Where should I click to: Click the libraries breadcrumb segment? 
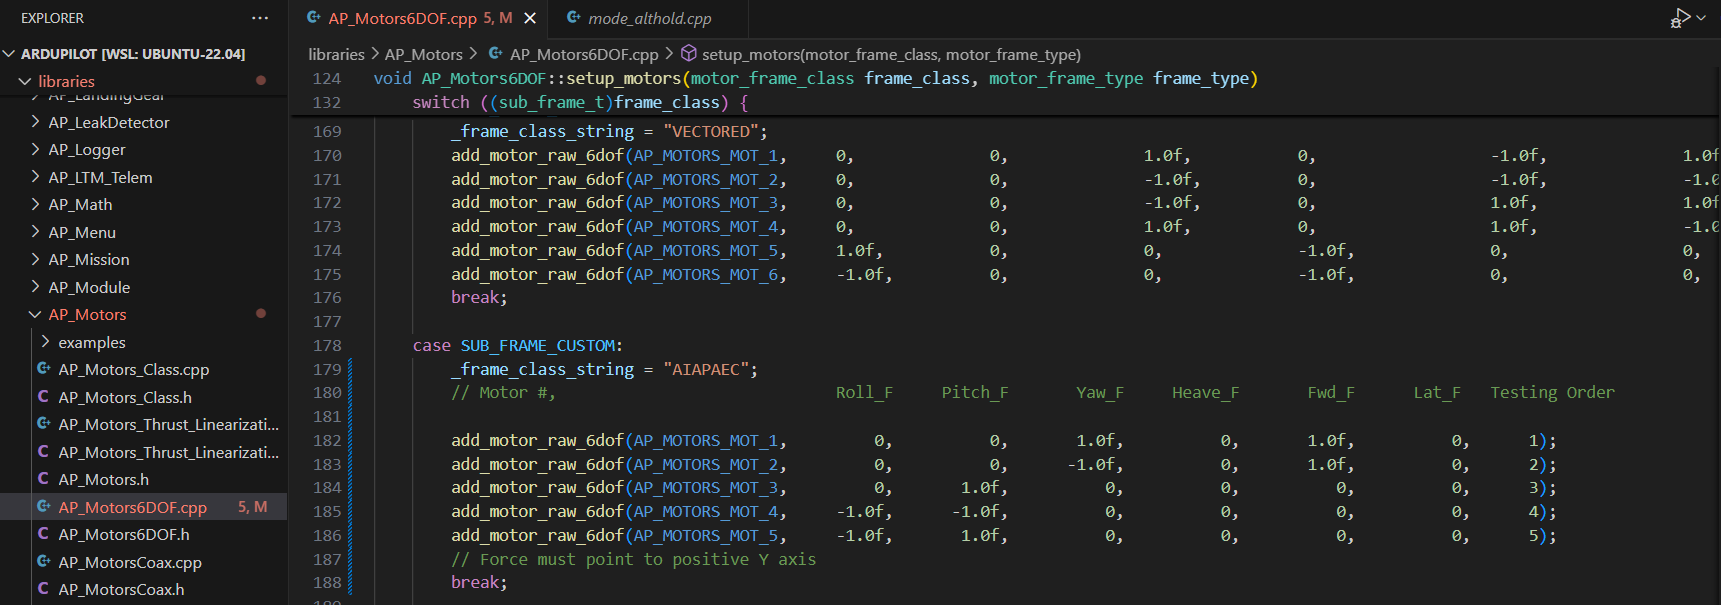(336, 54)
